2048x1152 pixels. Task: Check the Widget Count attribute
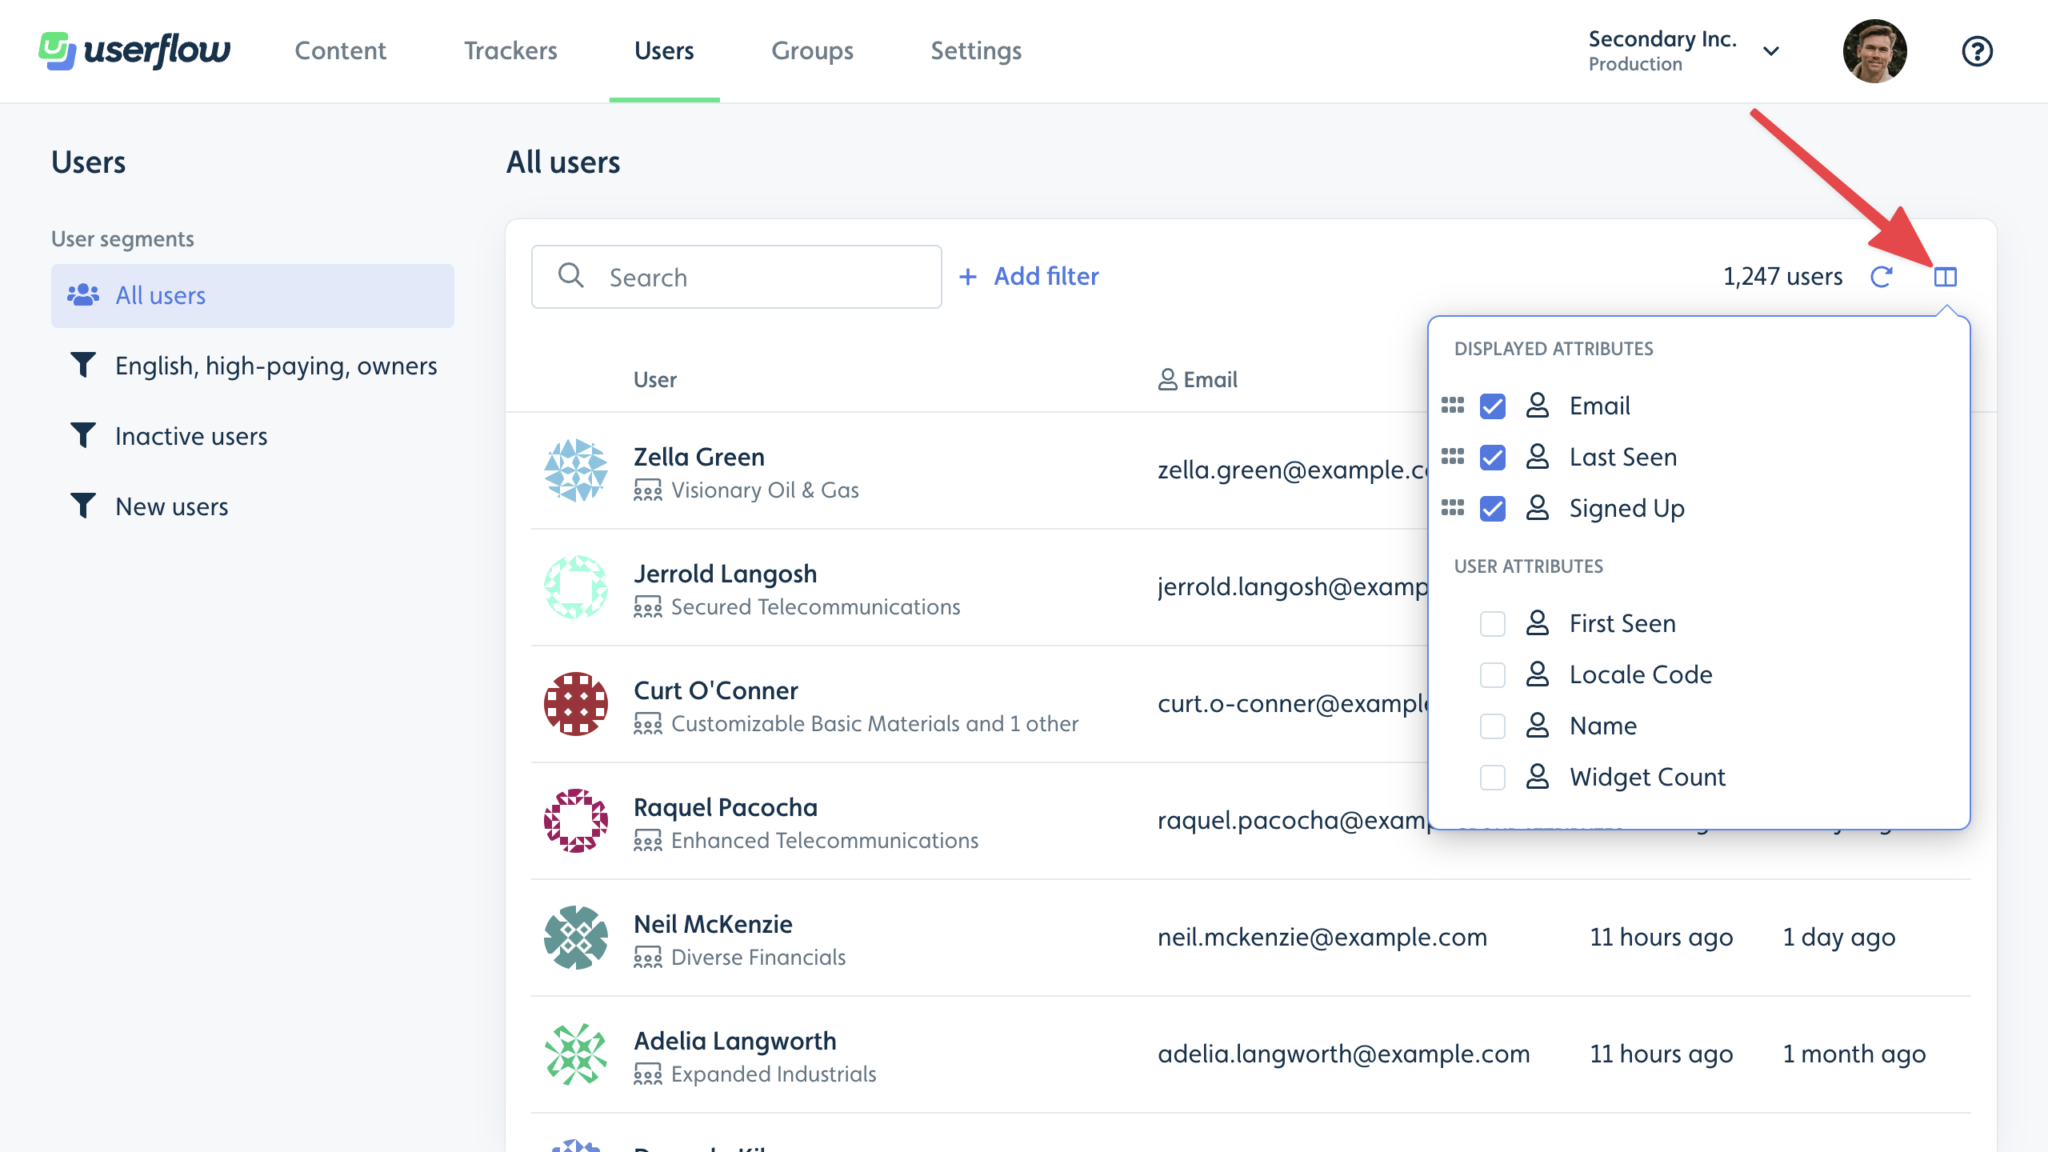[x=1492, y=777]
